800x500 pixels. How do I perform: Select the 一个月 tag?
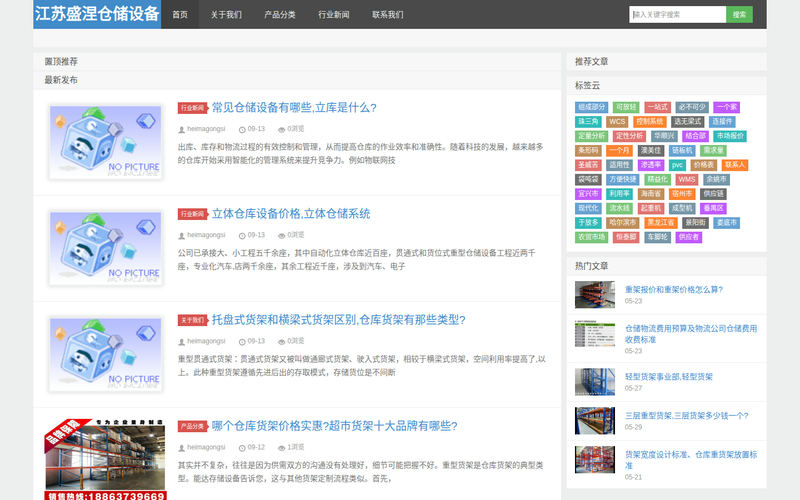[620, 151]
